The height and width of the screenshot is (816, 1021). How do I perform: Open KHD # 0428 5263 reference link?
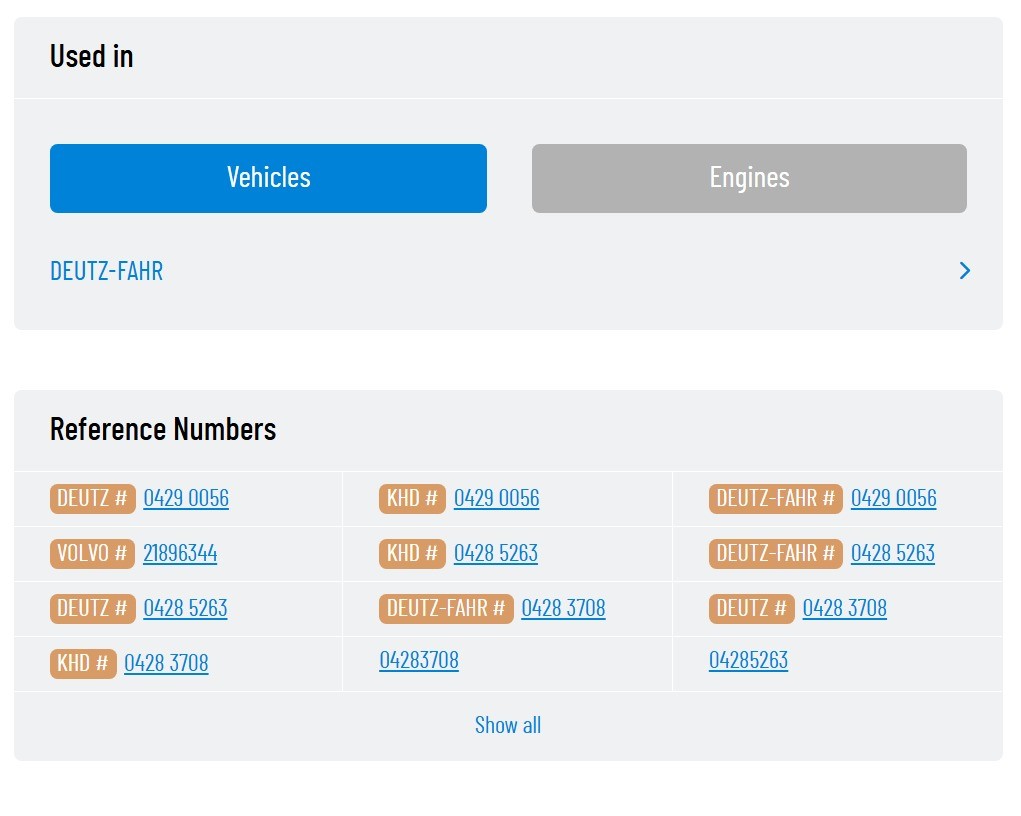[496, 554]
